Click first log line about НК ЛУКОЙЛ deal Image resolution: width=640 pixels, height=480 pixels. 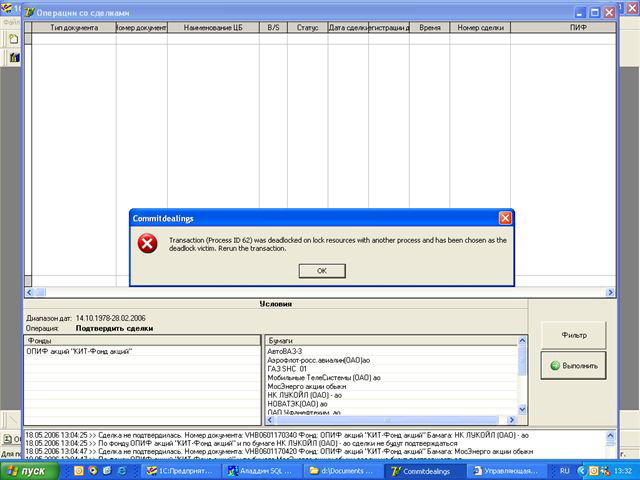[277, 436]
